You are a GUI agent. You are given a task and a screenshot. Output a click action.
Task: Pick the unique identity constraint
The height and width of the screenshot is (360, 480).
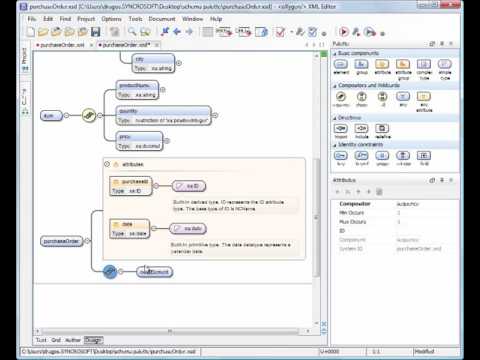(x=382, y=158)
